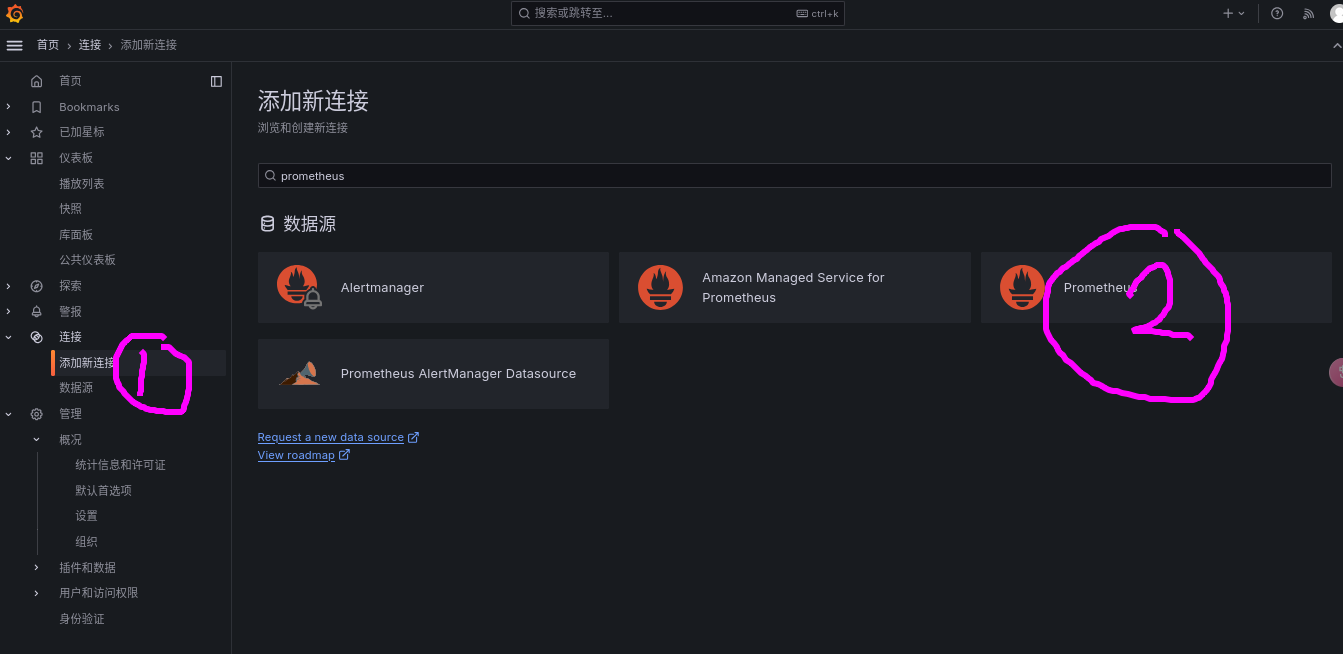Screen dimensions: 1343x654
Task: Open 数据源 under 连接 in sidebar
Action: 76,388
